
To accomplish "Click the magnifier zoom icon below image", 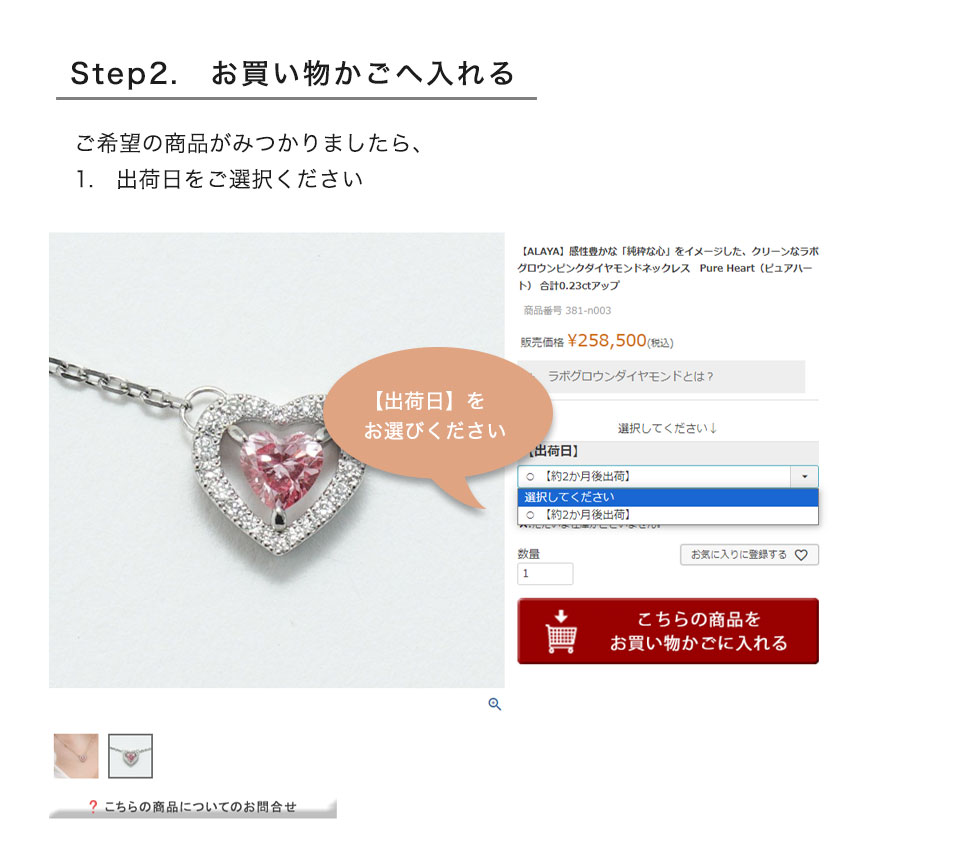I will tap(494, 704).
